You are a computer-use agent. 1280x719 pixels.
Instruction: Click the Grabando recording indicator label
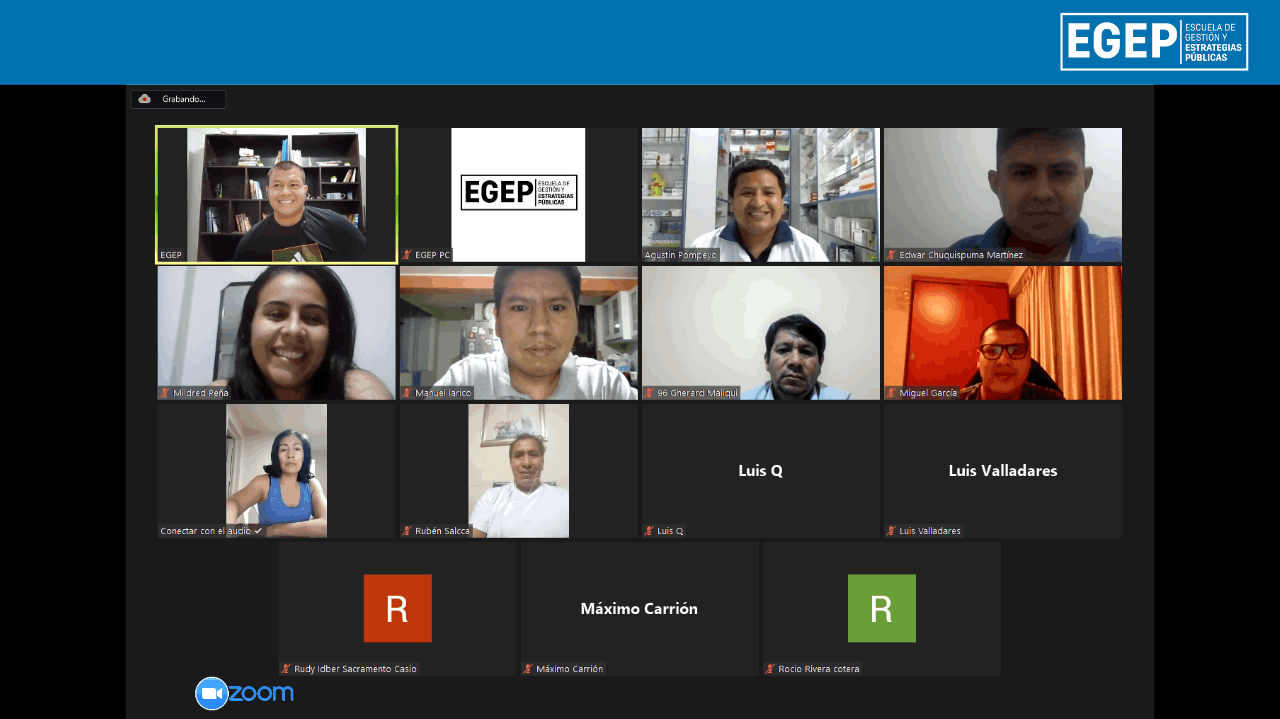coord(183,99)
